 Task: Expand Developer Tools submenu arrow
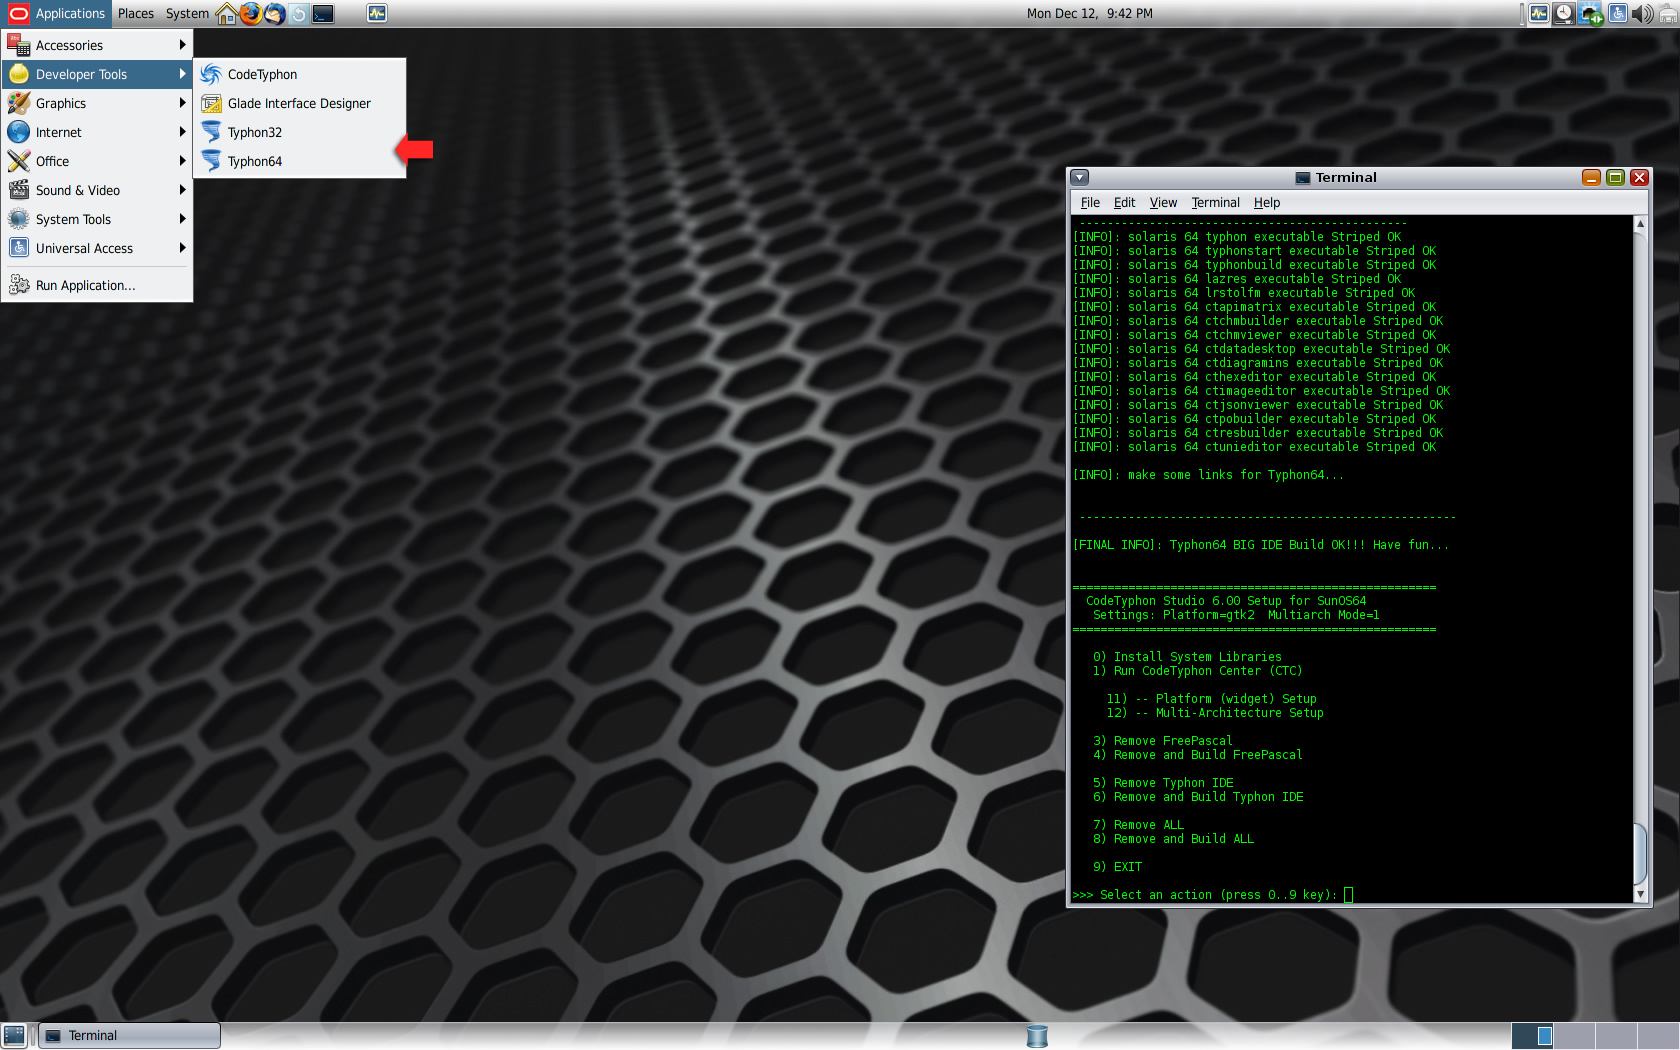tap(182, 74)
